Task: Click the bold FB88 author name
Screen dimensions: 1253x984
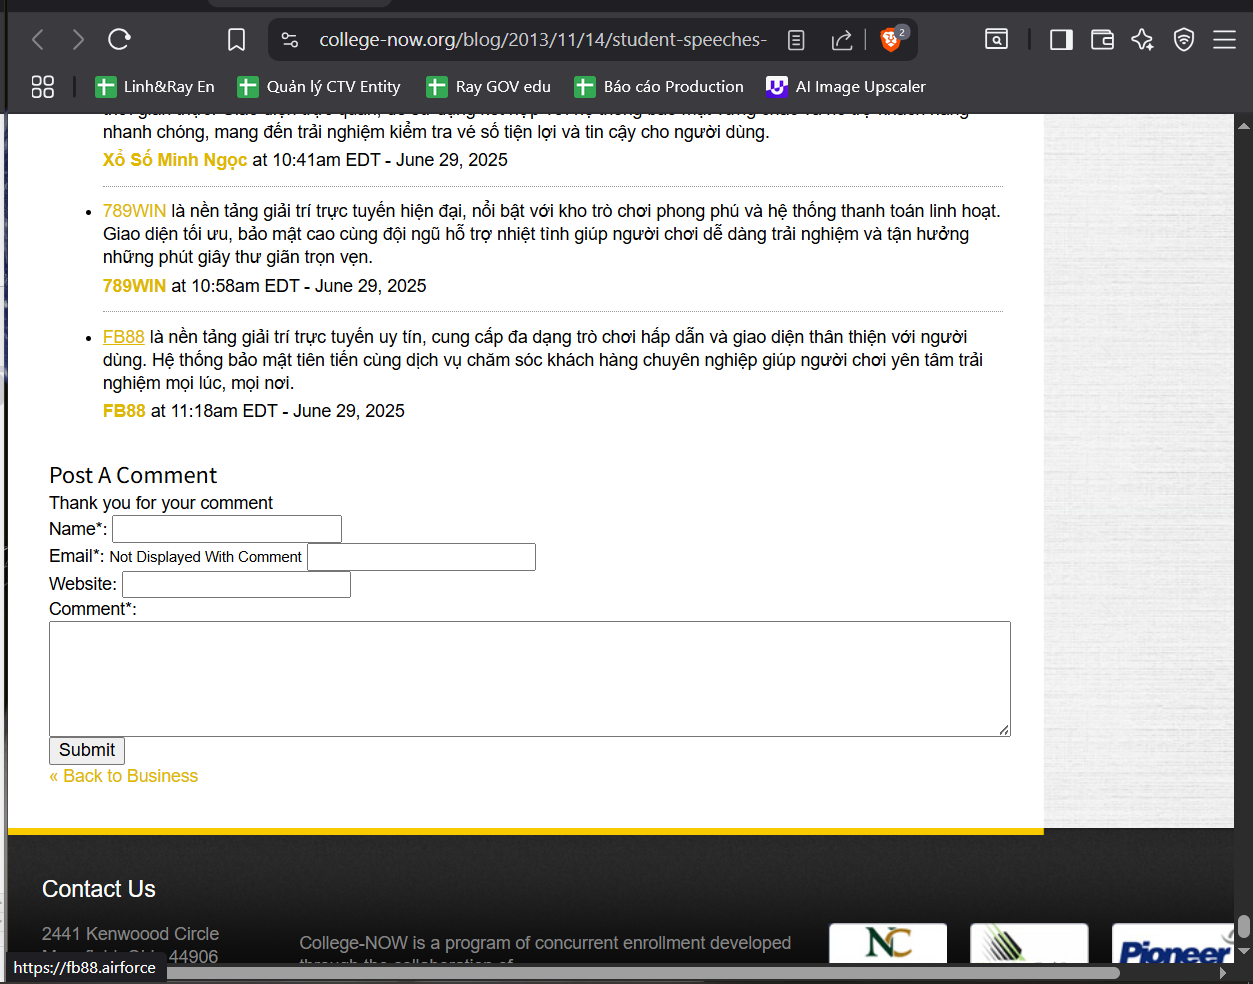Action: 124,411
